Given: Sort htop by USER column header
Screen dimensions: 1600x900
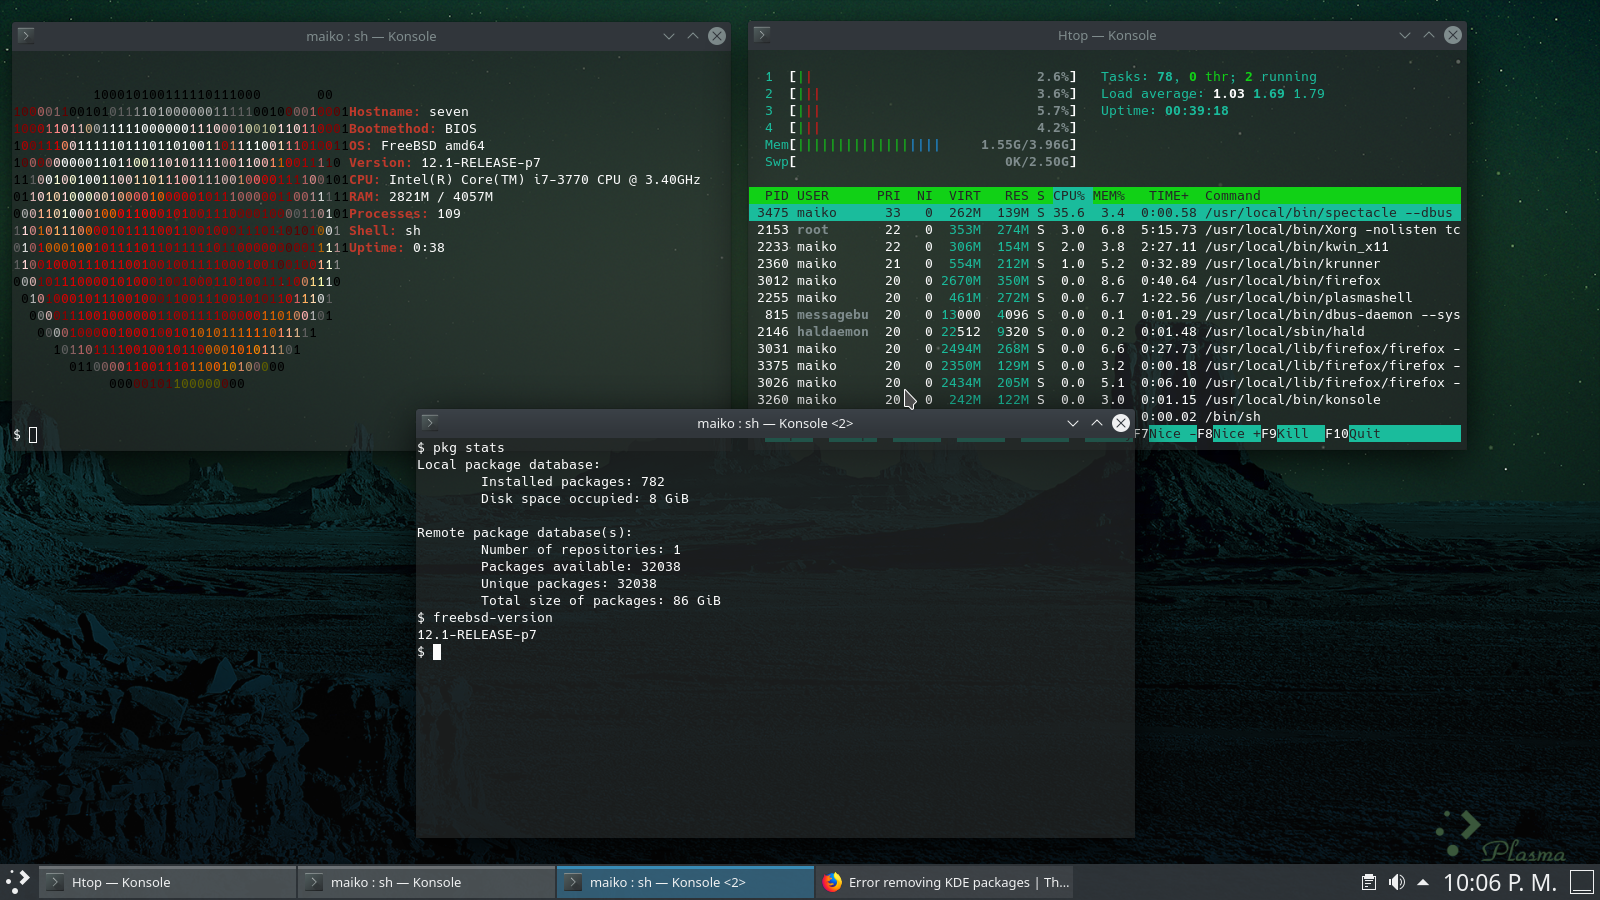Looking at the screenshot, I should coord(813,196).
